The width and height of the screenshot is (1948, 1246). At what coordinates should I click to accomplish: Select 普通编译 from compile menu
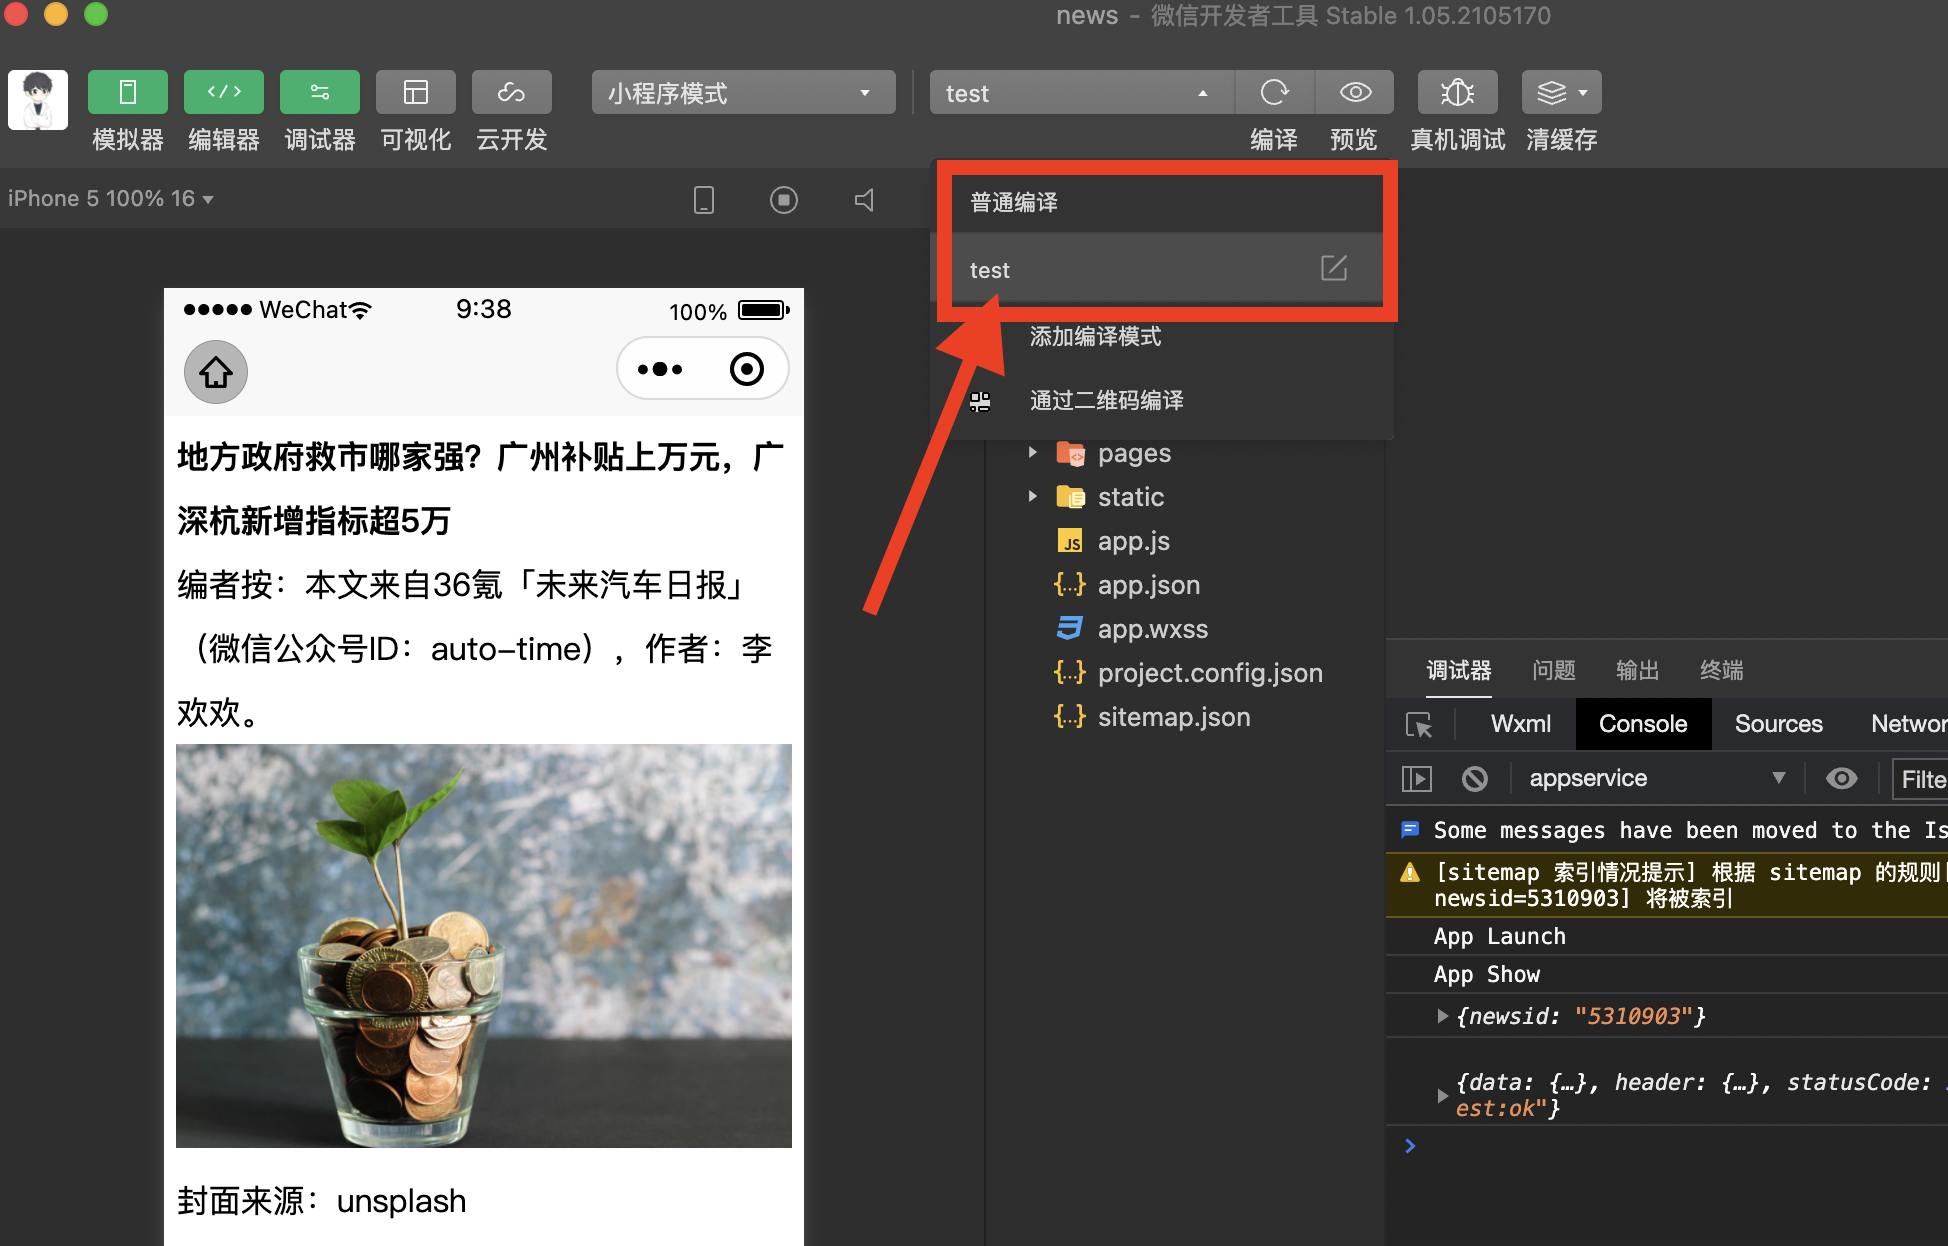click(1014, 203)
